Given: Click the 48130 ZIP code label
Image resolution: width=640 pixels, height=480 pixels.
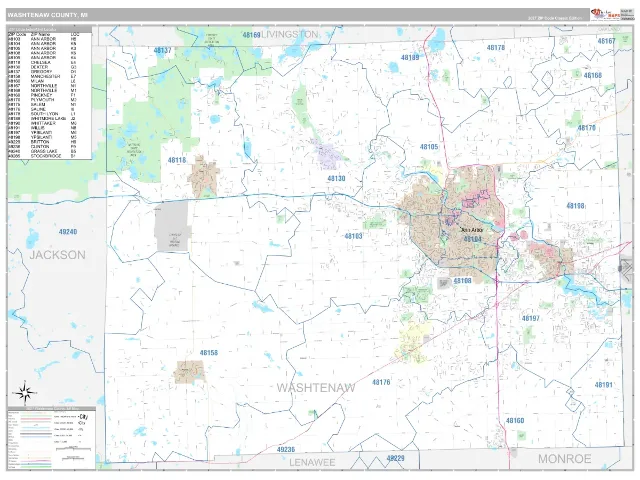Looking at the screenshot, I should pyautogui.click(x=336, y=179).
